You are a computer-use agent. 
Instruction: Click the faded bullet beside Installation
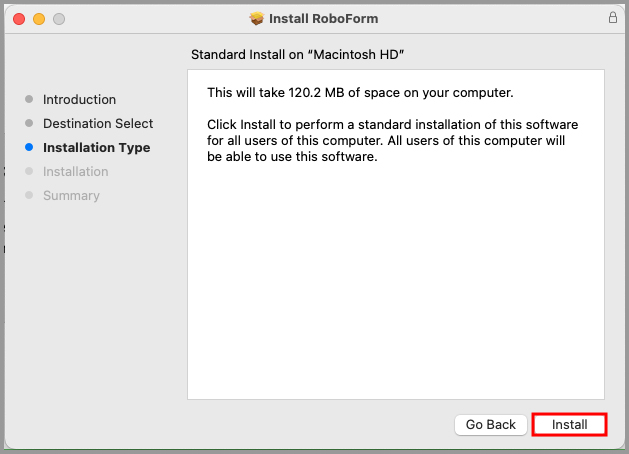(x=29, y=171)
